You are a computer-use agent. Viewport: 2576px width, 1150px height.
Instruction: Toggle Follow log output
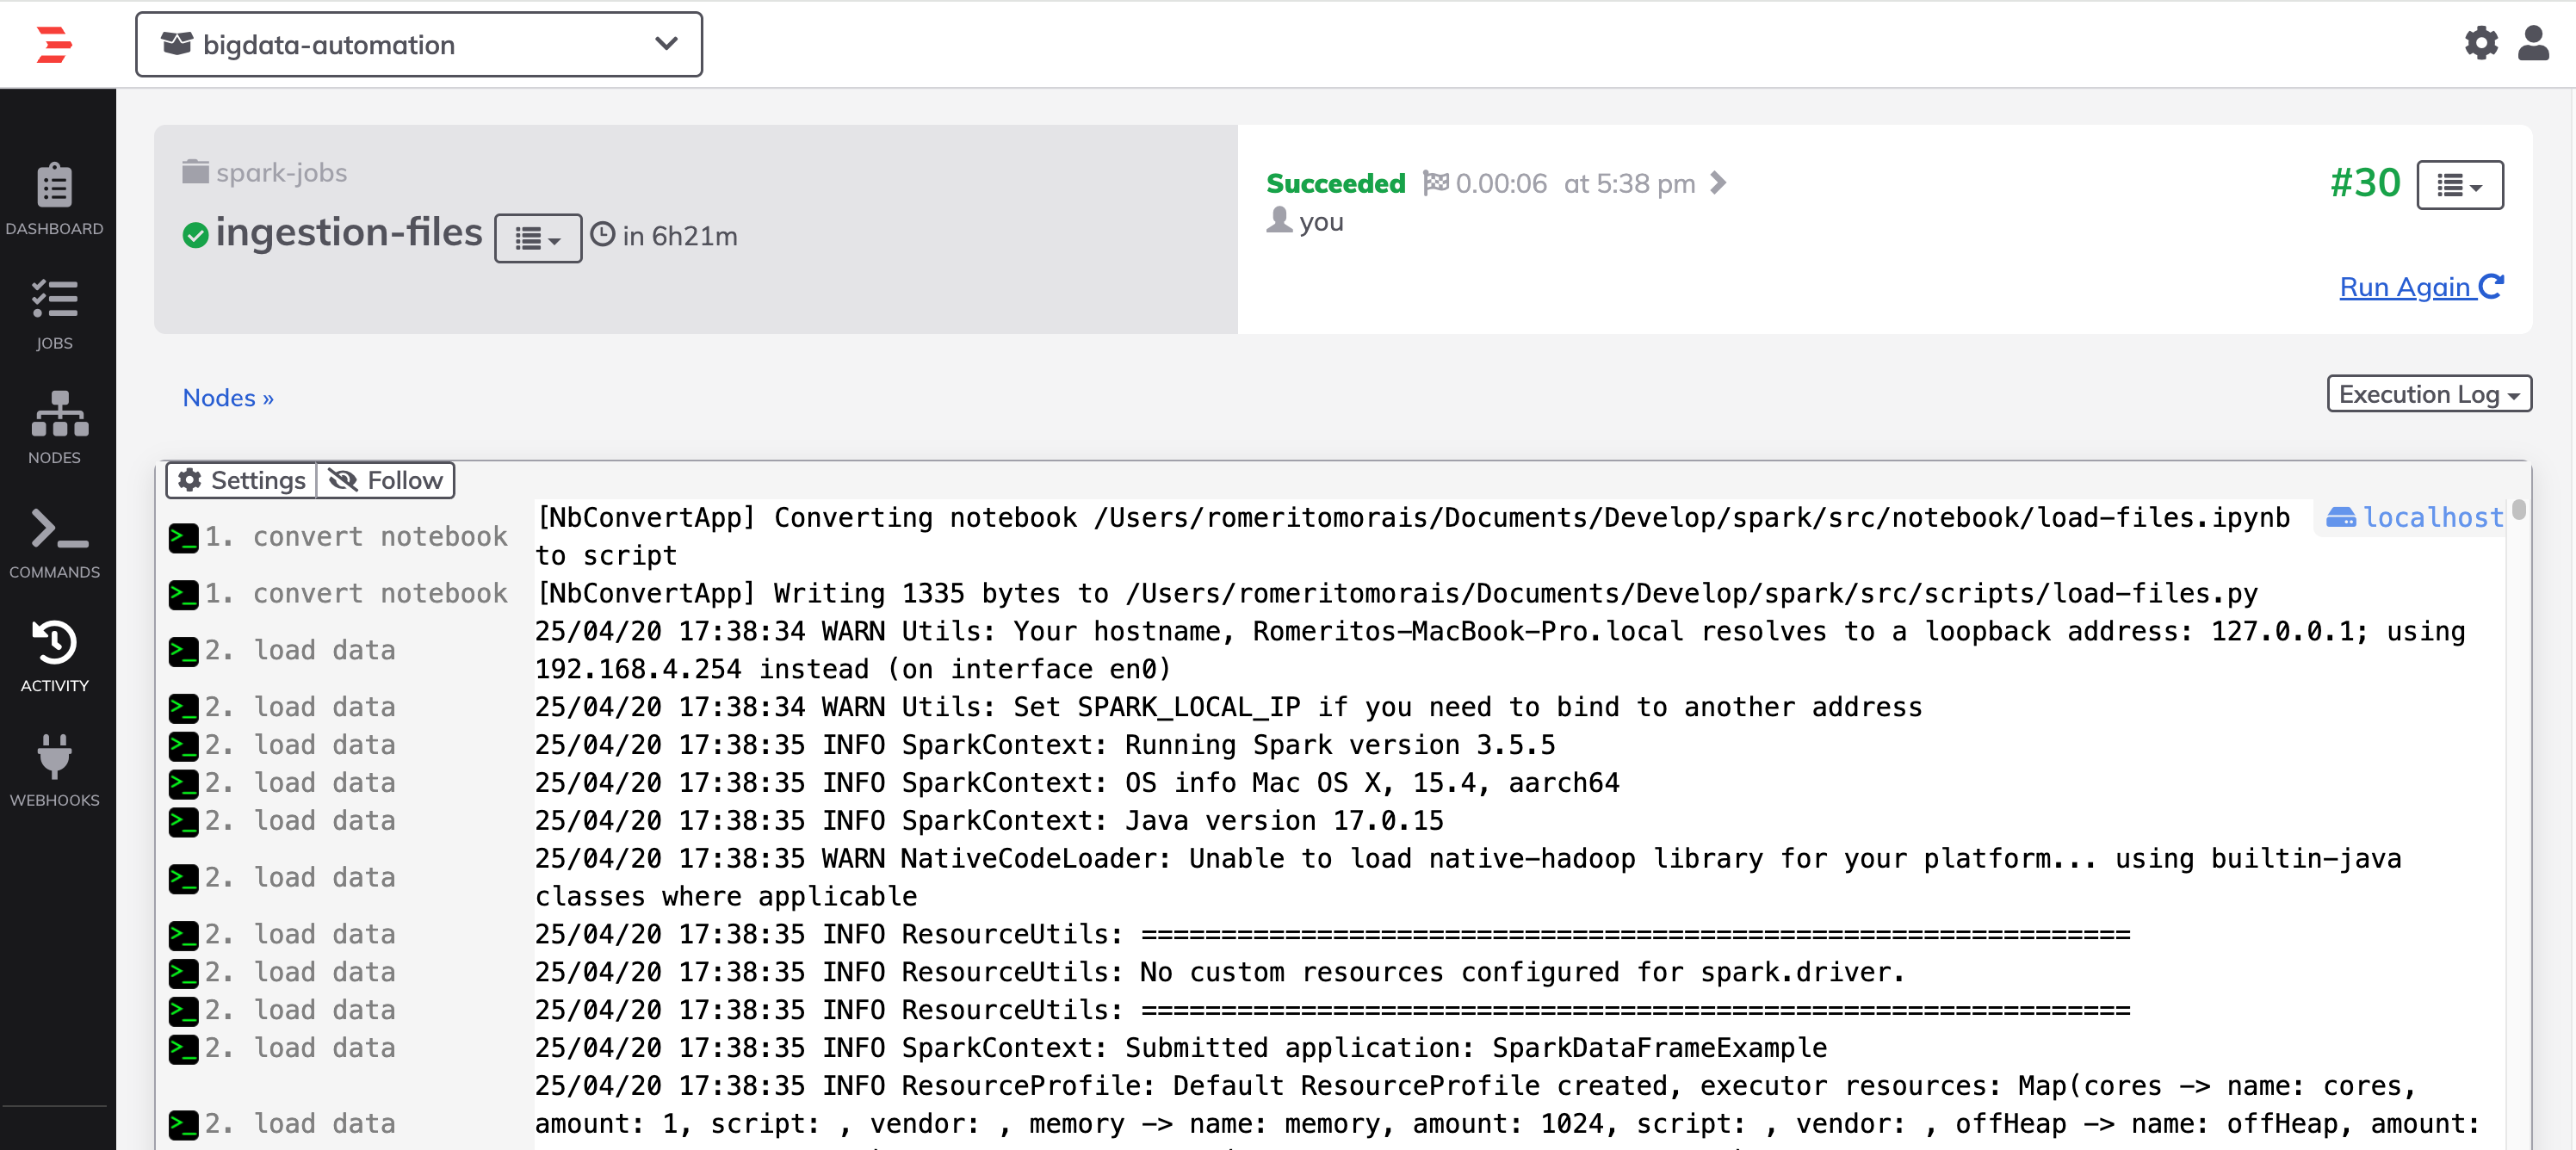tap(386, 480)
